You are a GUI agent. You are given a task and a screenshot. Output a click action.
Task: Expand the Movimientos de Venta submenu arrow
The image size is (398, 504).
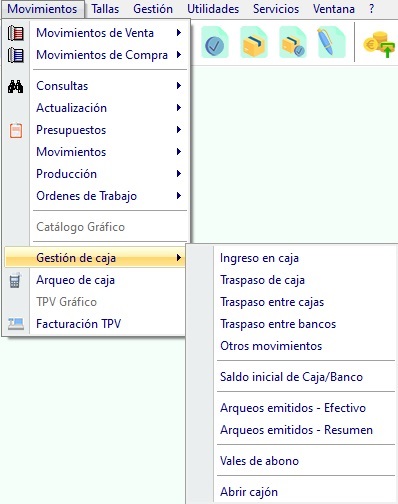(179, 33)
